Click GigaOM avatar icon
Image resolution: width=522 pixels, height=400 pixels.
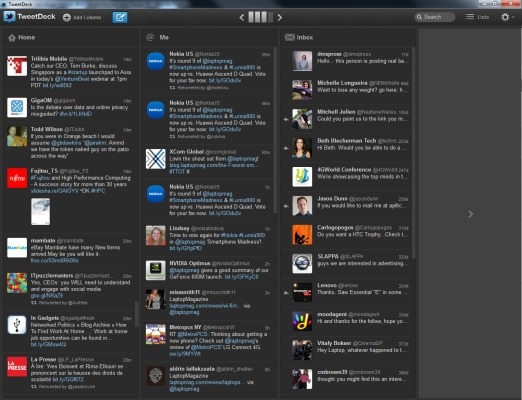[17, 108]
